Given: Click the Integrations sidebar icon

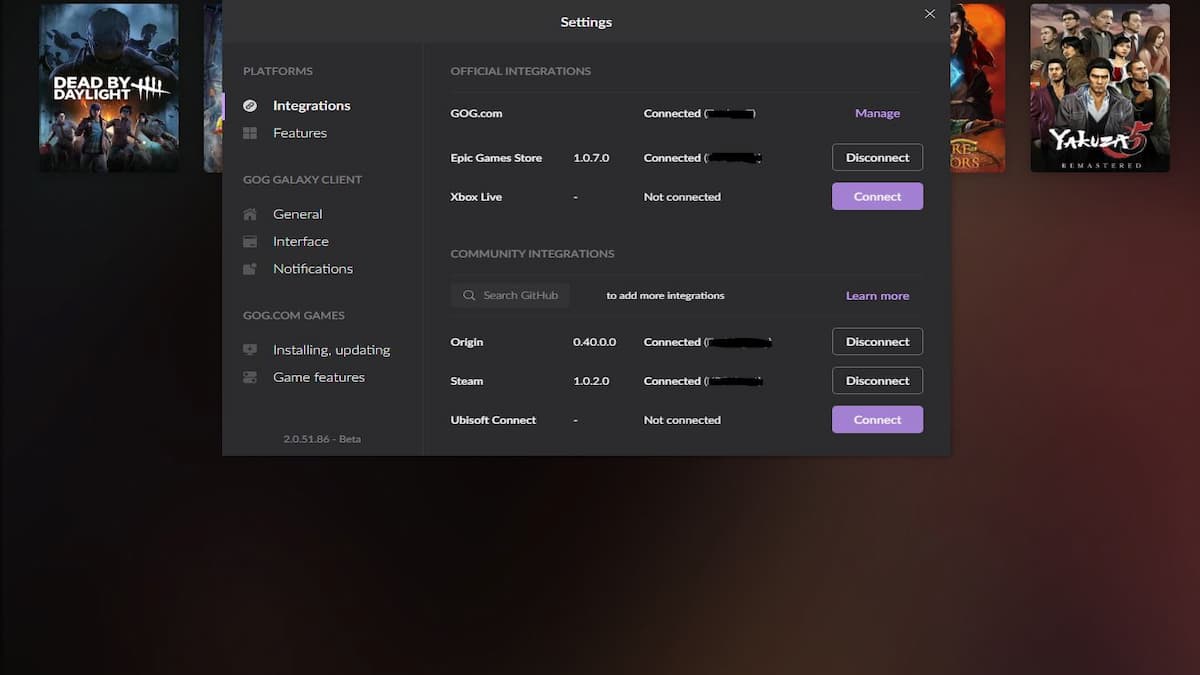Looking at the screenshot, I should [x=250, y=106].
